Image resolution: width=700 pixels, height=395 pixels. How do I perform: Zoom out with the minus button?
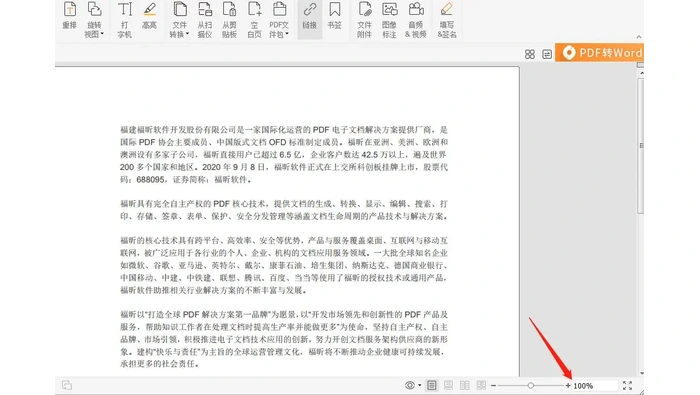pyautogui.click(x=493, y=386)
